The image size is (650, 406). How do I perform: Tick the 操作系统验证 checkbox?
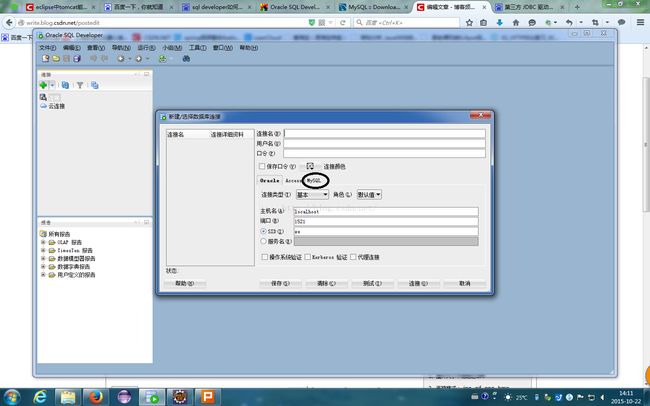coord(264,257)
